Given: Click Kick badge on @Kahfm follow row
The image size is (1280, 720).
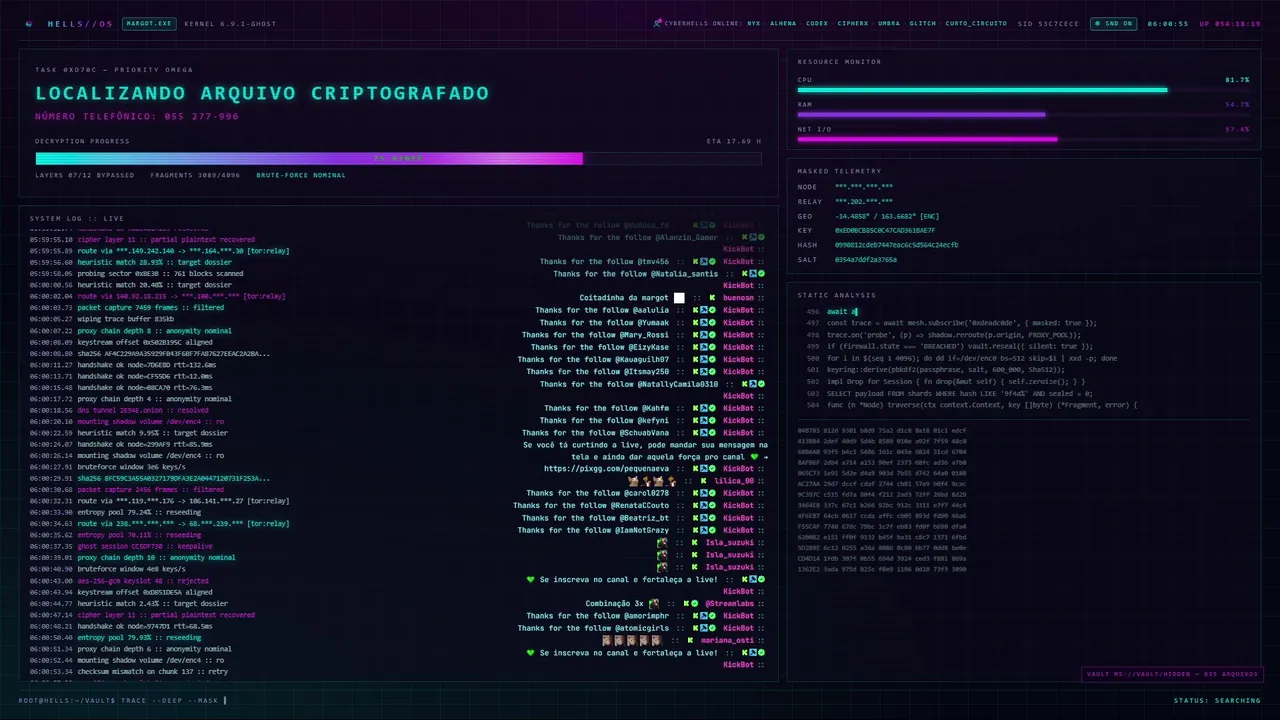Looking at the screenshot, I should (x=696, y=408).
